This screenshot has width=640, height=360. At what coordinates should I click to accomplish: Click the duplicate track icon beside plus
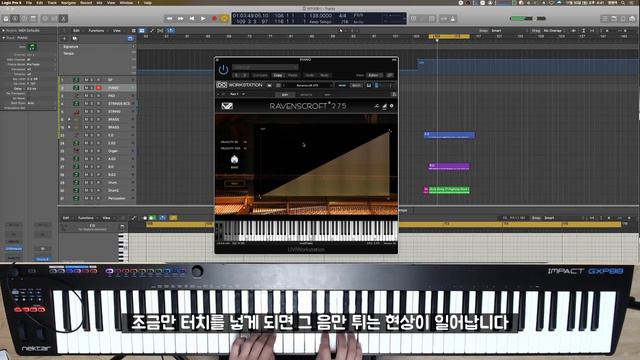pos(75,39)
